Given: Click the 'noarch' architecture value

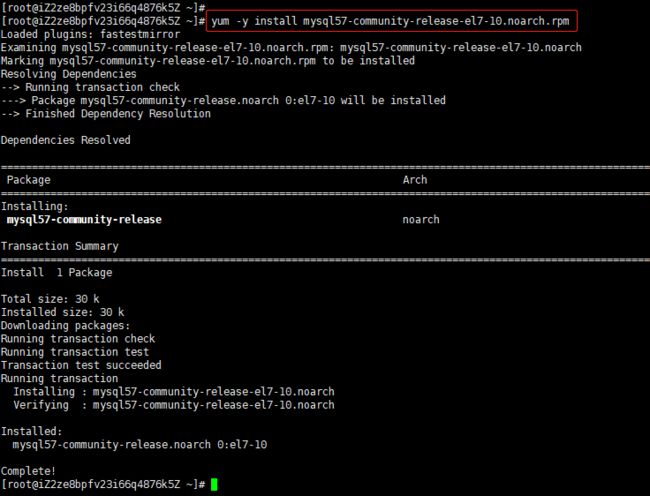Looking at the screenshot, I should tap(421, 220).
